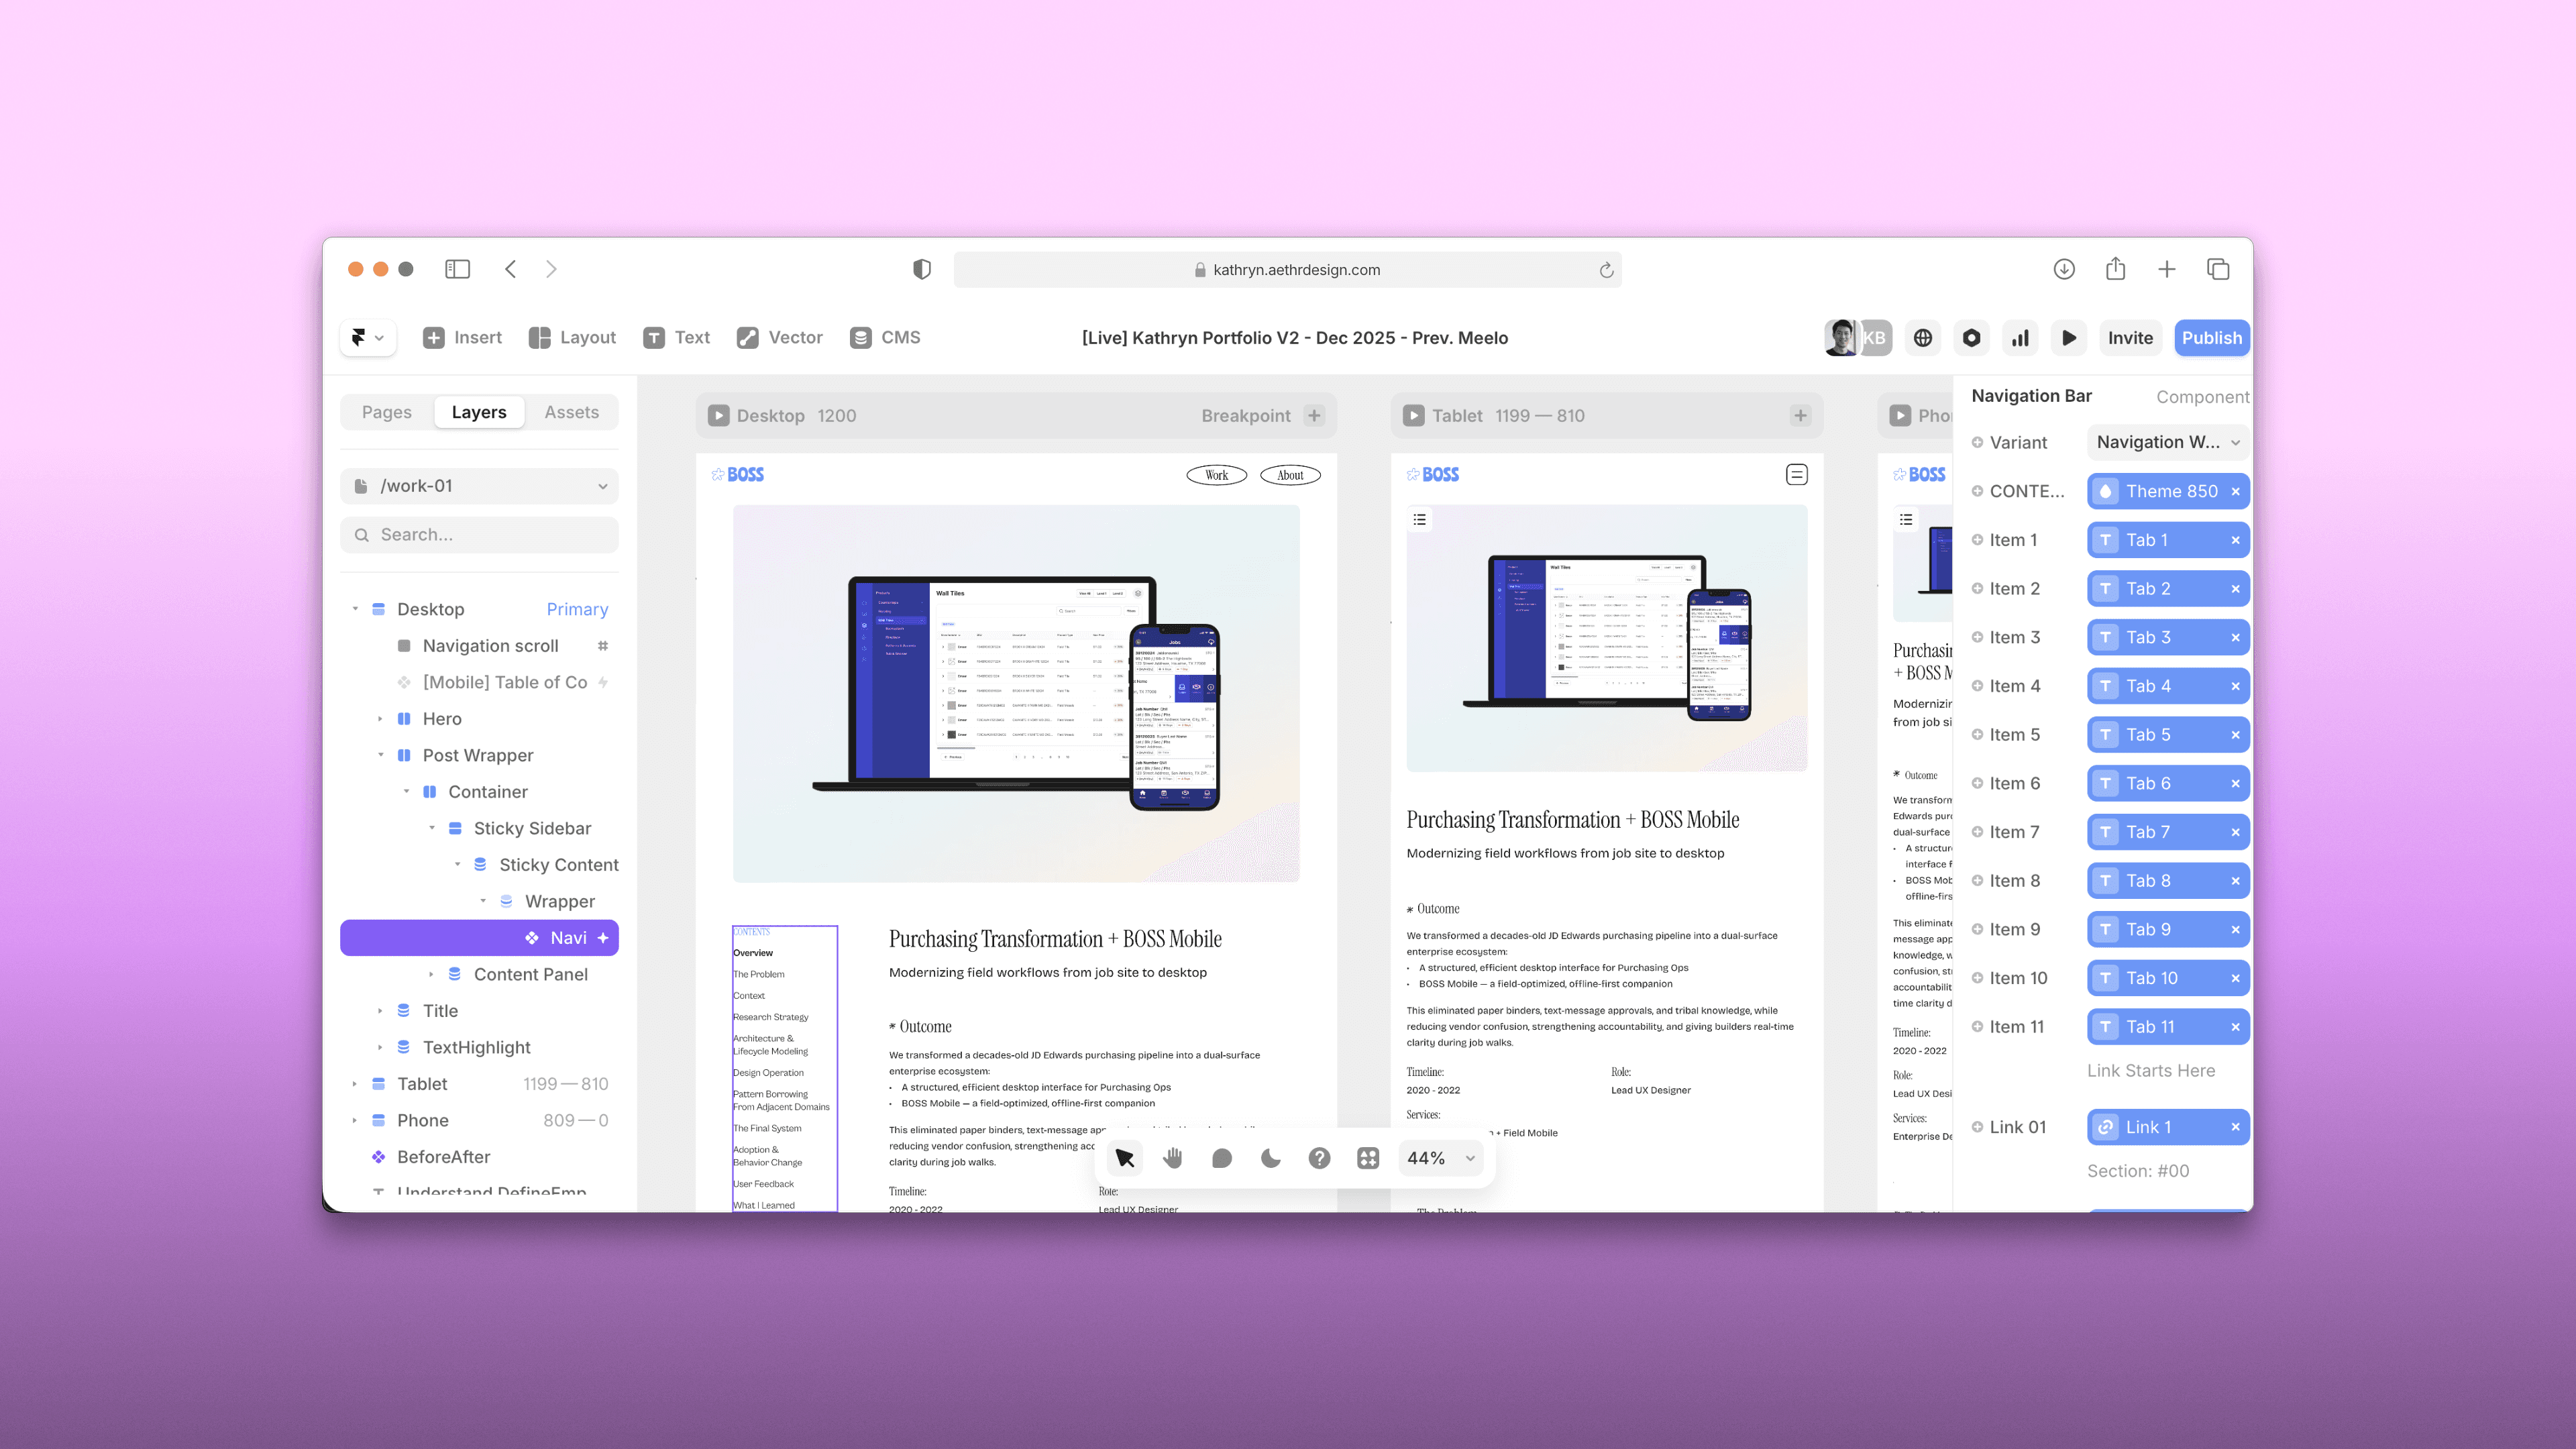Add a new Desktop breakpoint
Image resolution: width=2576 pixels, height=1449 pixels.
click(1314, 415)
